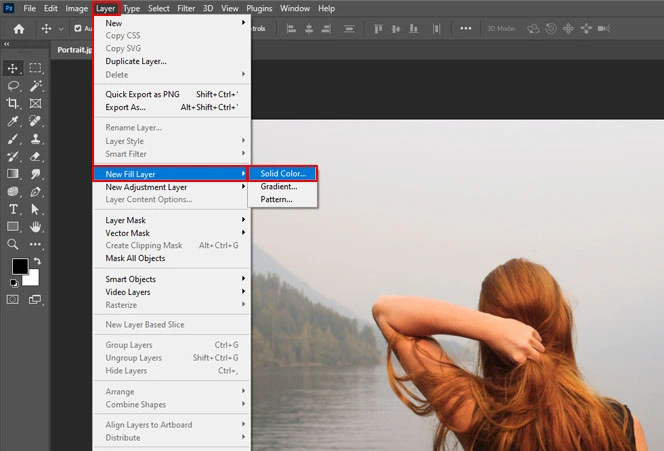This screenshot has width=664, height=451.
Task: Activate the Horizontal Type tool
Action: (13, 209)
